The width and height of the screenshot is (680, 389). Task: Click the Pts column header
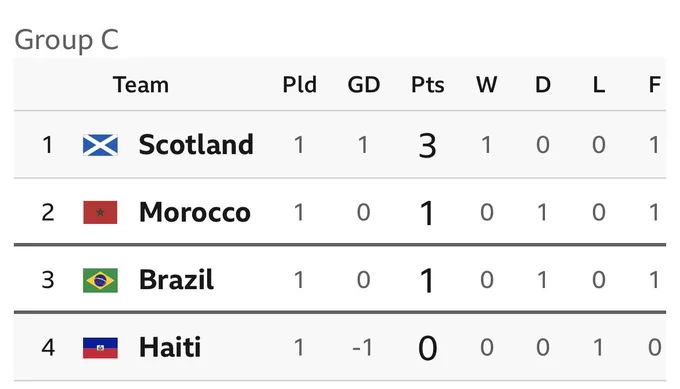point(427,85)
